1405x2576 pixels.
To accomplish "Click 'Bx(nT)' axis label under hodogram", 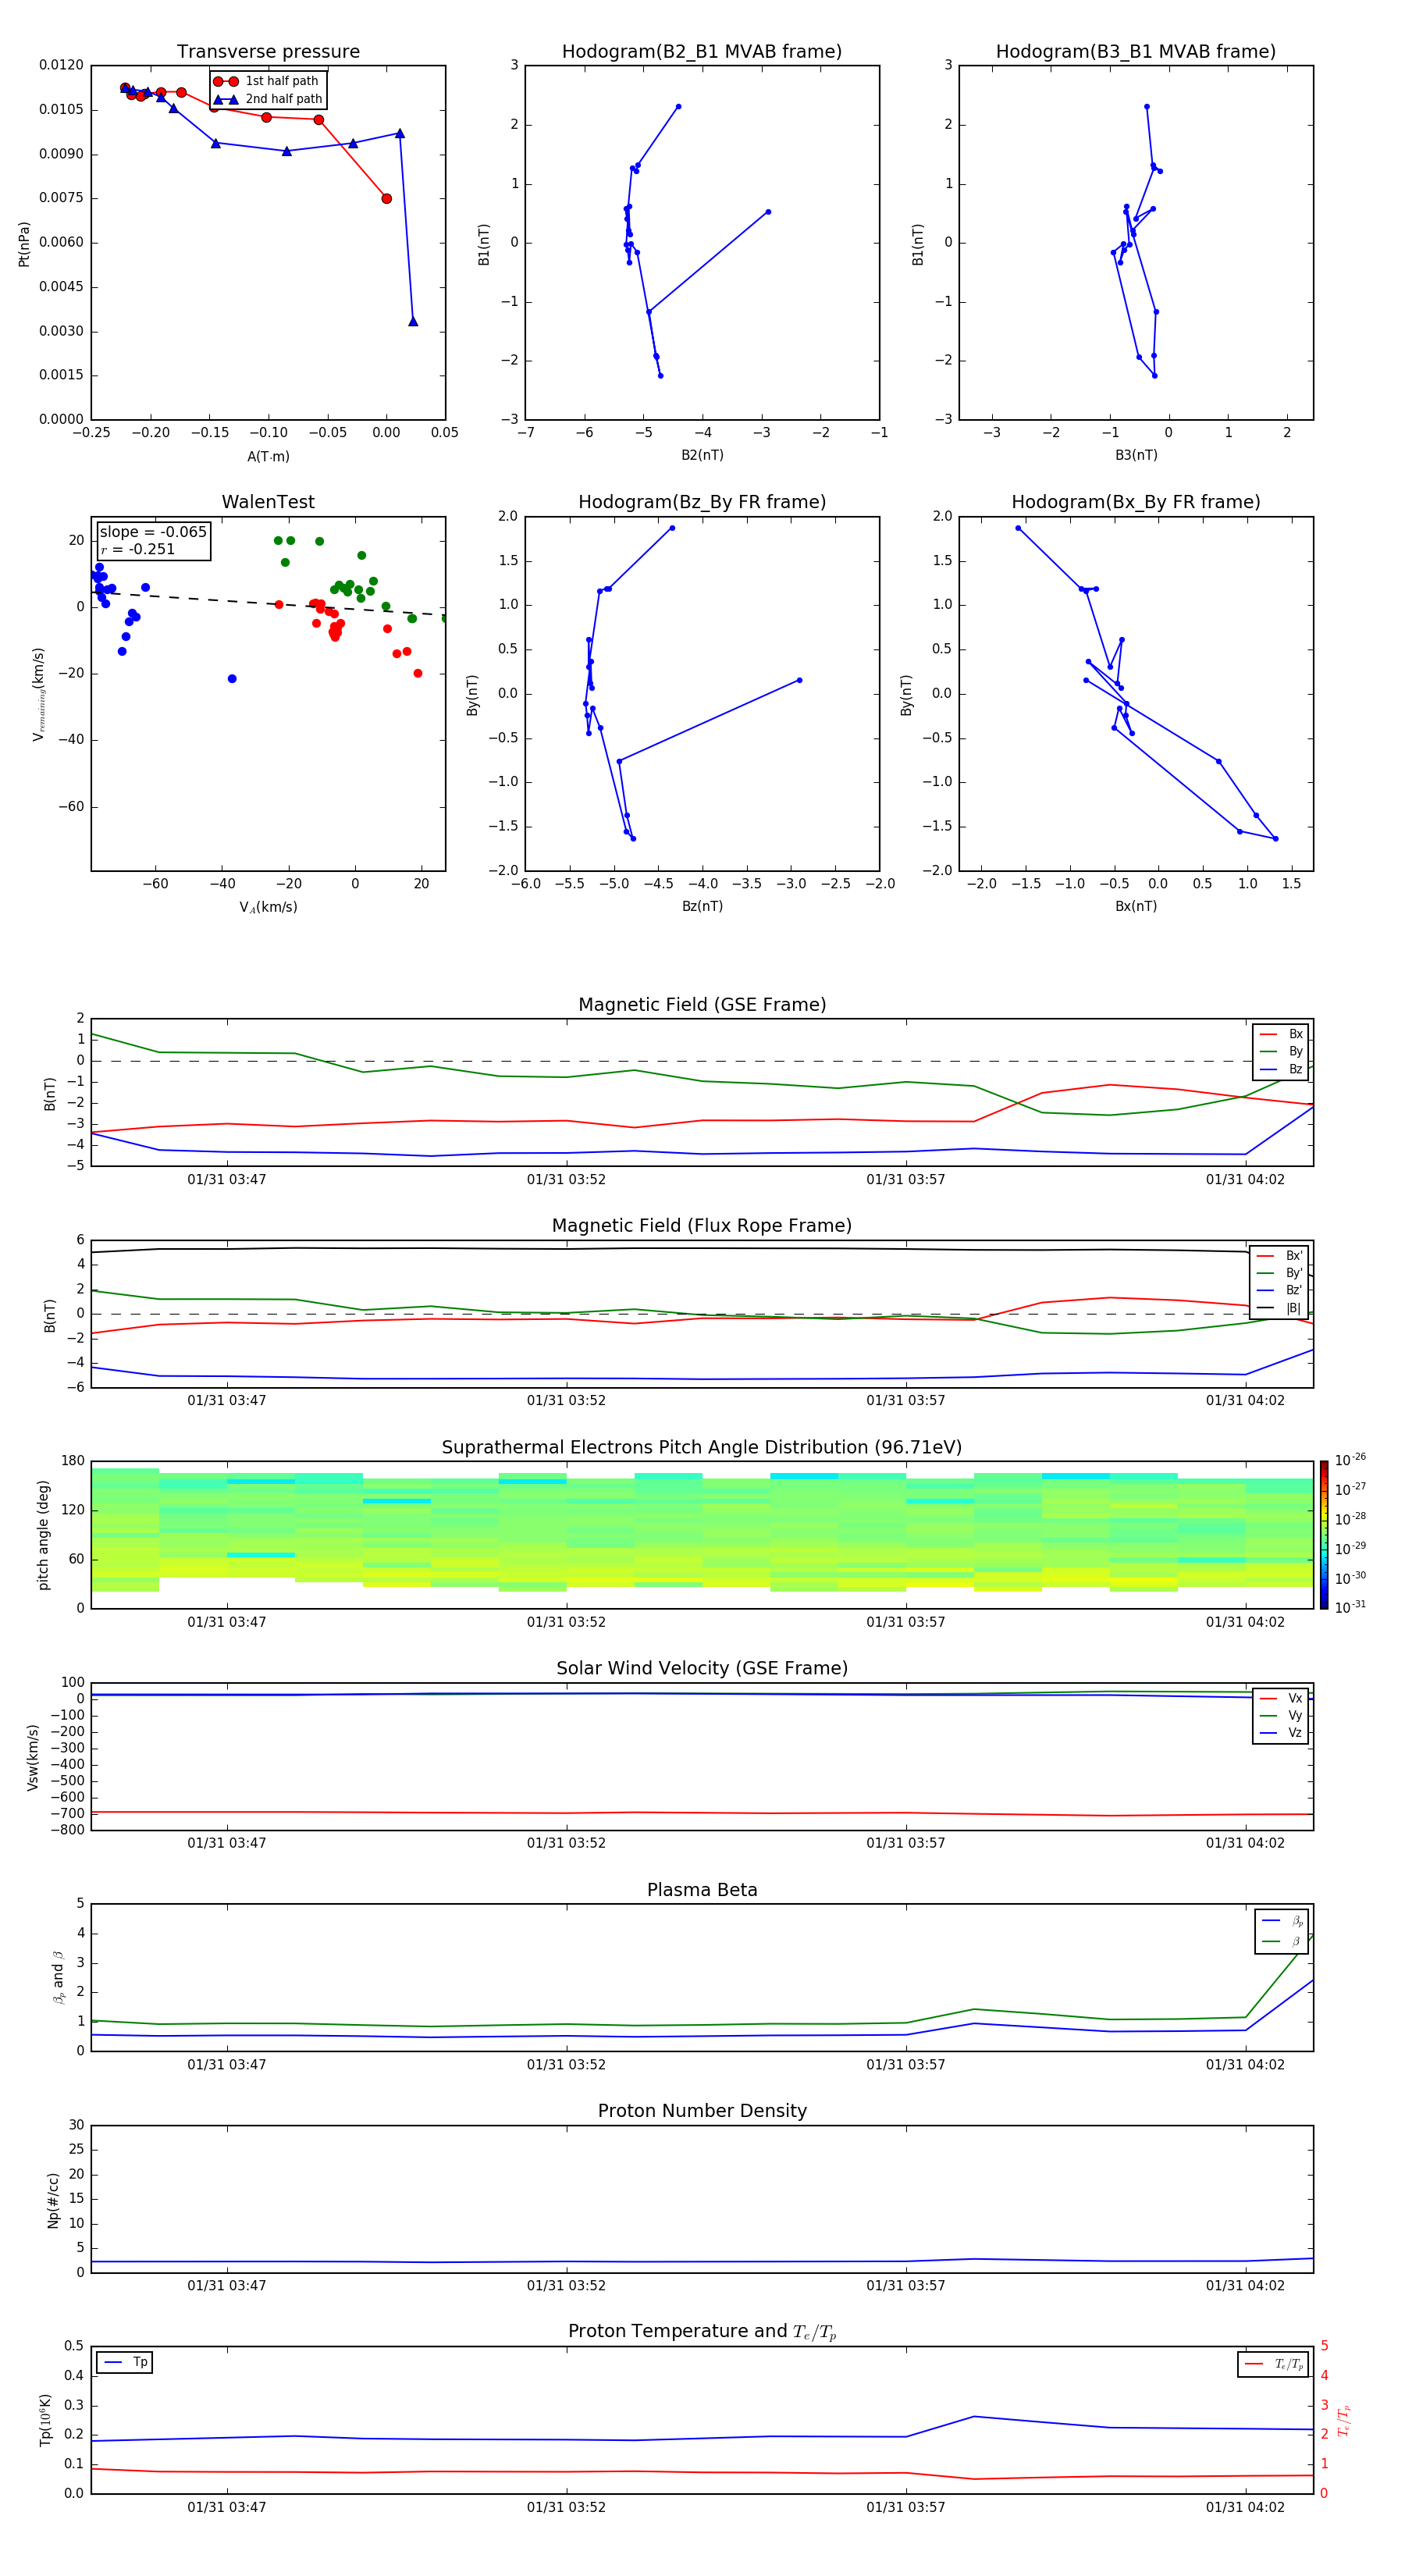I will click(1136, 906).
